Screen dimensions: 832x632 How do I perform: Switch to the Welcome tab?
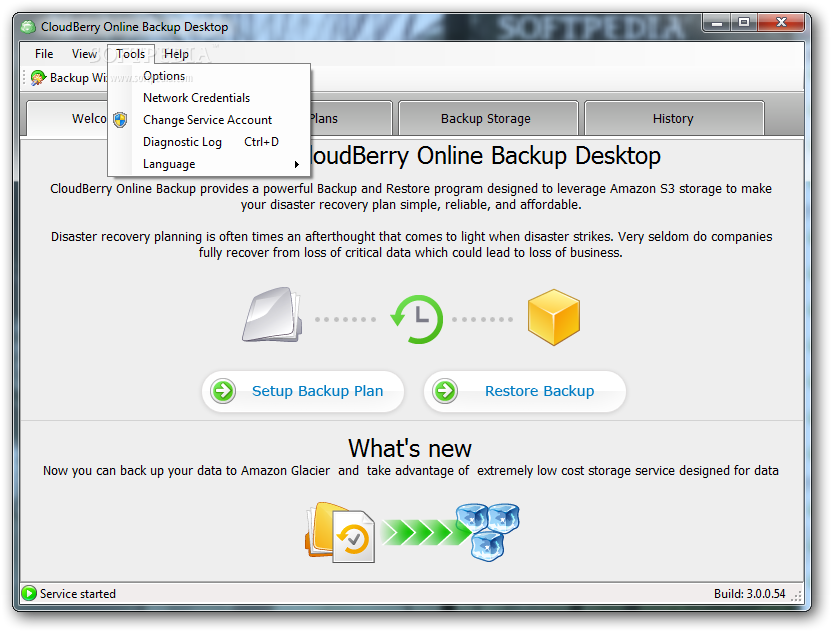(67, 118)
